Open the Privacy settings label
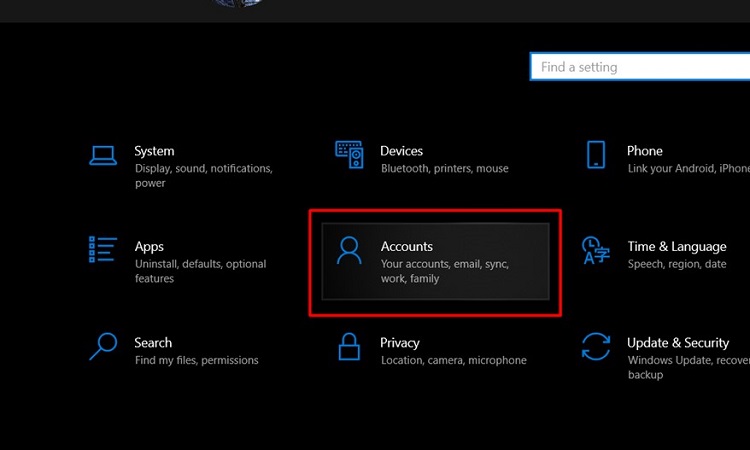Screen dimensions: 750x450 pos(400,343)
